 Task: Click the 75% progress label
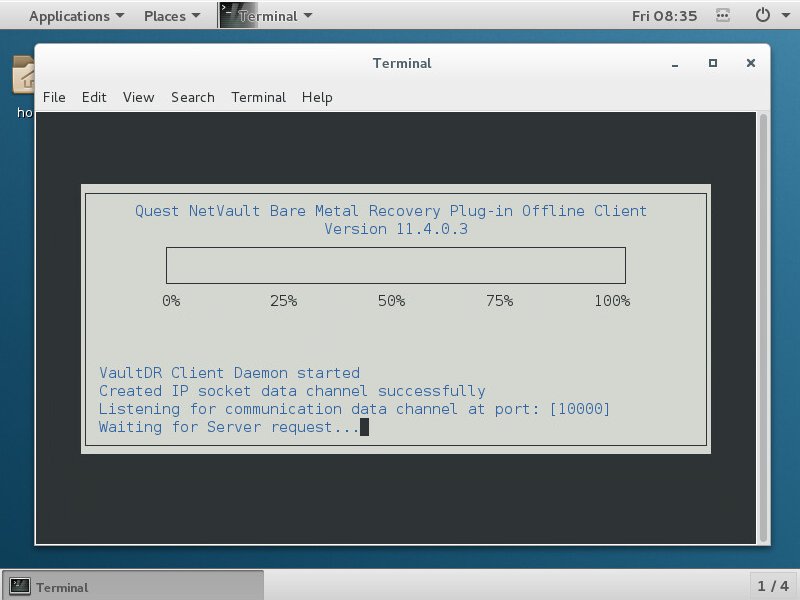coord(499,301)
